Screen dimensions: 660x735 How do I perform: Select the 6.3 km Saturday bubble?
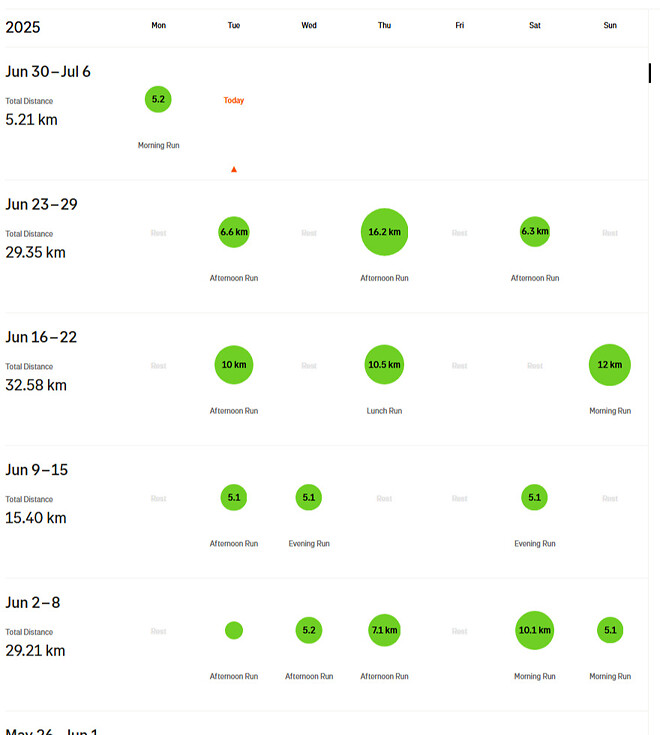(x=534, y=232)
